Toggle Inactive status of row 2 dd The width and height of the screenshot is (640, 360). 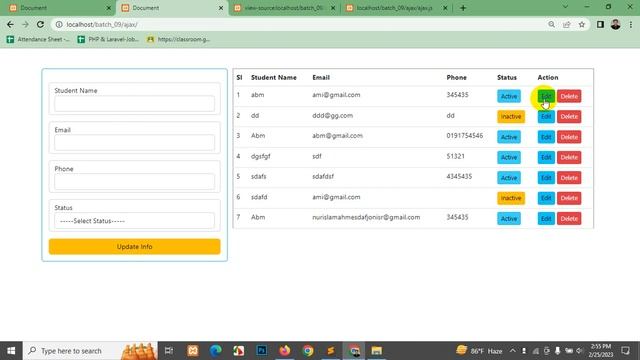coord(511,117)
